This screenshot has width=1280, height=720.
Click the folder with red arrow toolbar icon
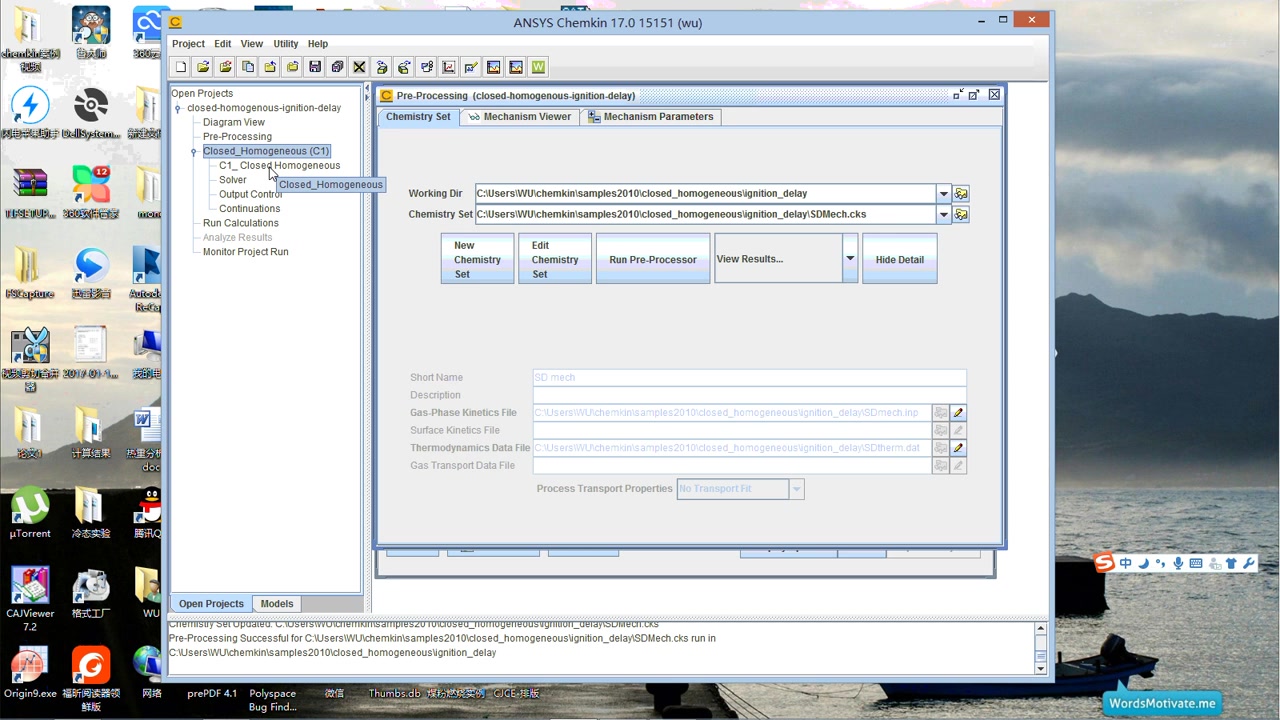click(x=225, y=67)
